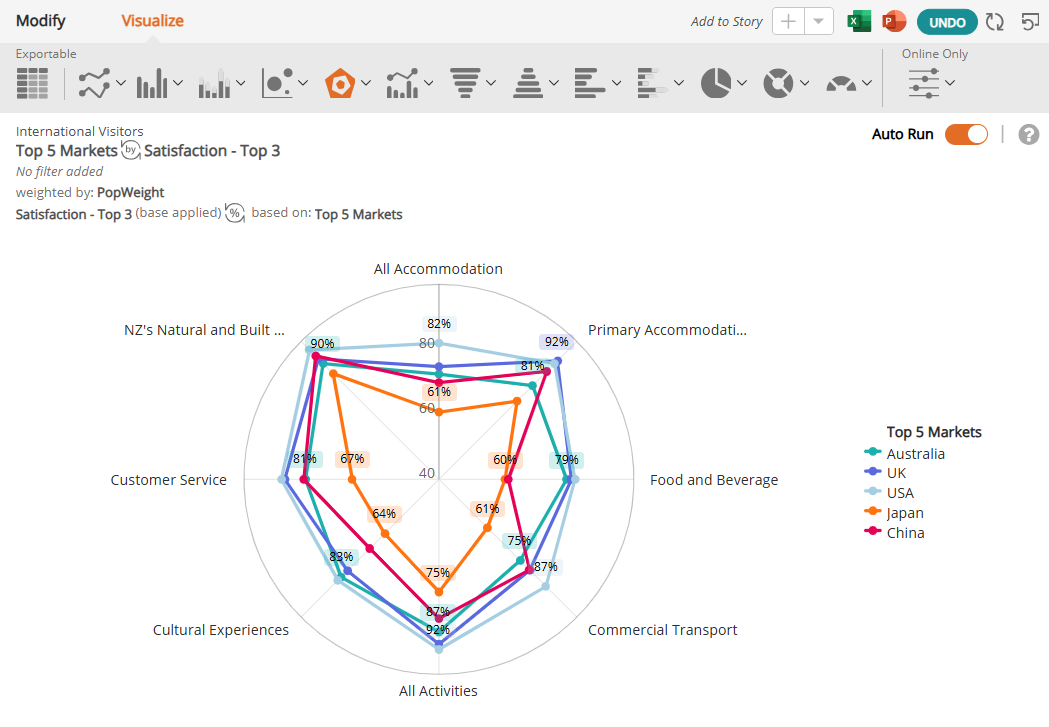Click the percent swap icon beside base applied
Screen dimensions: 1049x727
pos(235,213)
